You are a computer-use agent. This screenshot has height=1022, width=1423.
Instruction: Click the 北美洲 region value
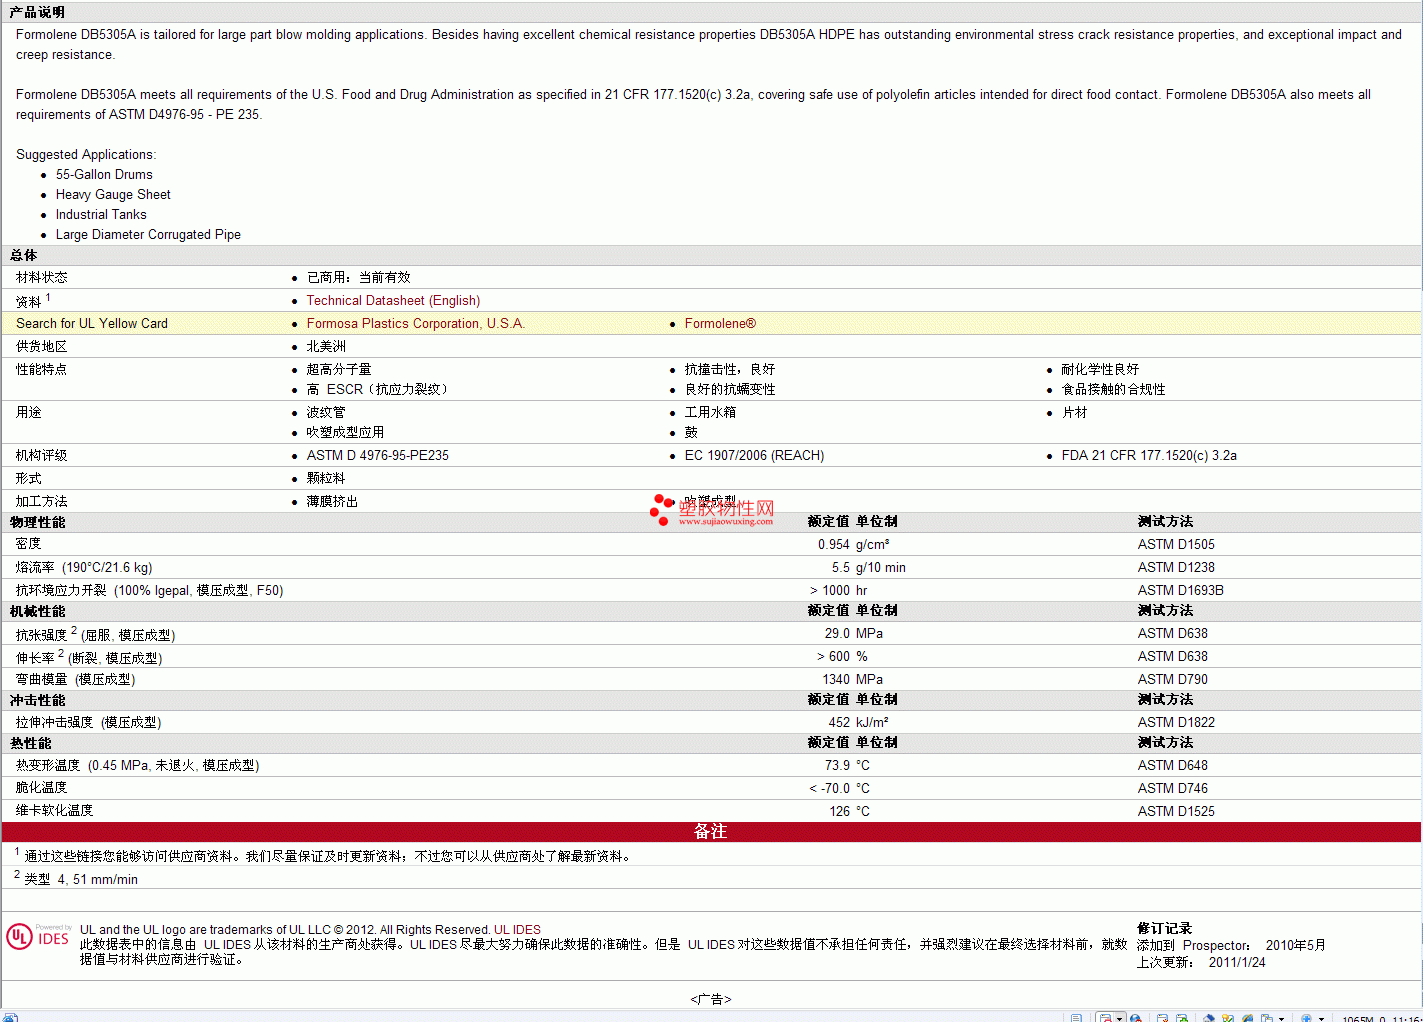pos(326,347)
